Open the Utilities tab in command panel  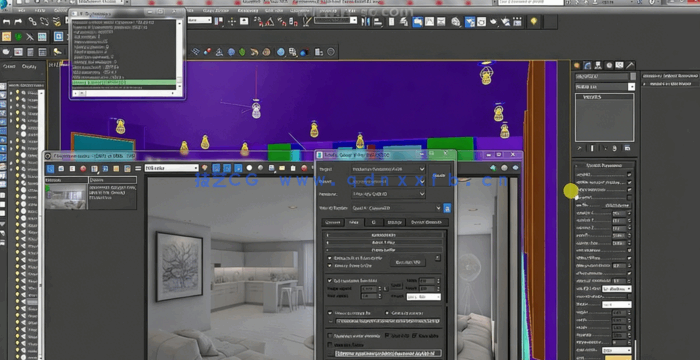pyautogui.click(x=630, y=65)
